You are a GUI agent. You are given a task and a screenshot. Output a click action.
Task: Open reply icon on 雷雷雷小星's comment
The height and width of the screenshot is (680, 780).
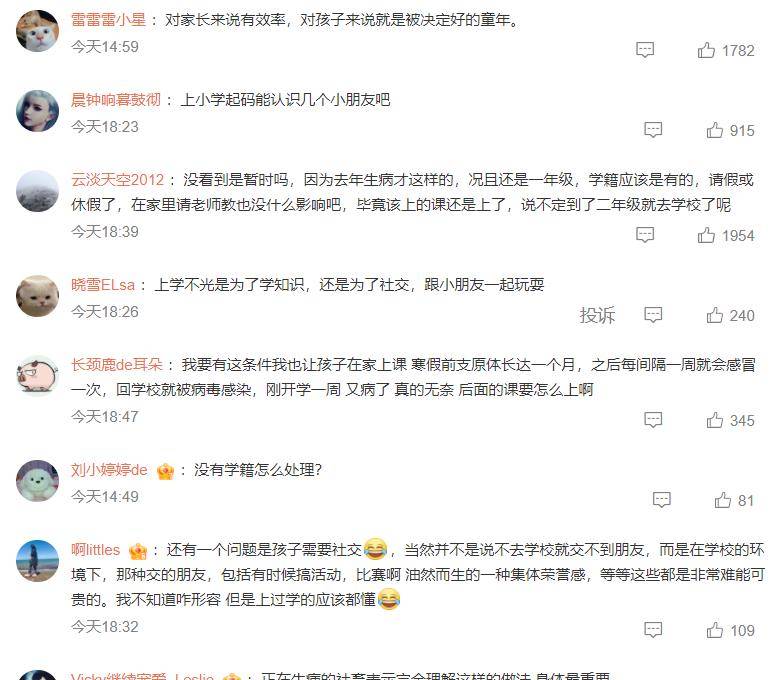[645, 50]
